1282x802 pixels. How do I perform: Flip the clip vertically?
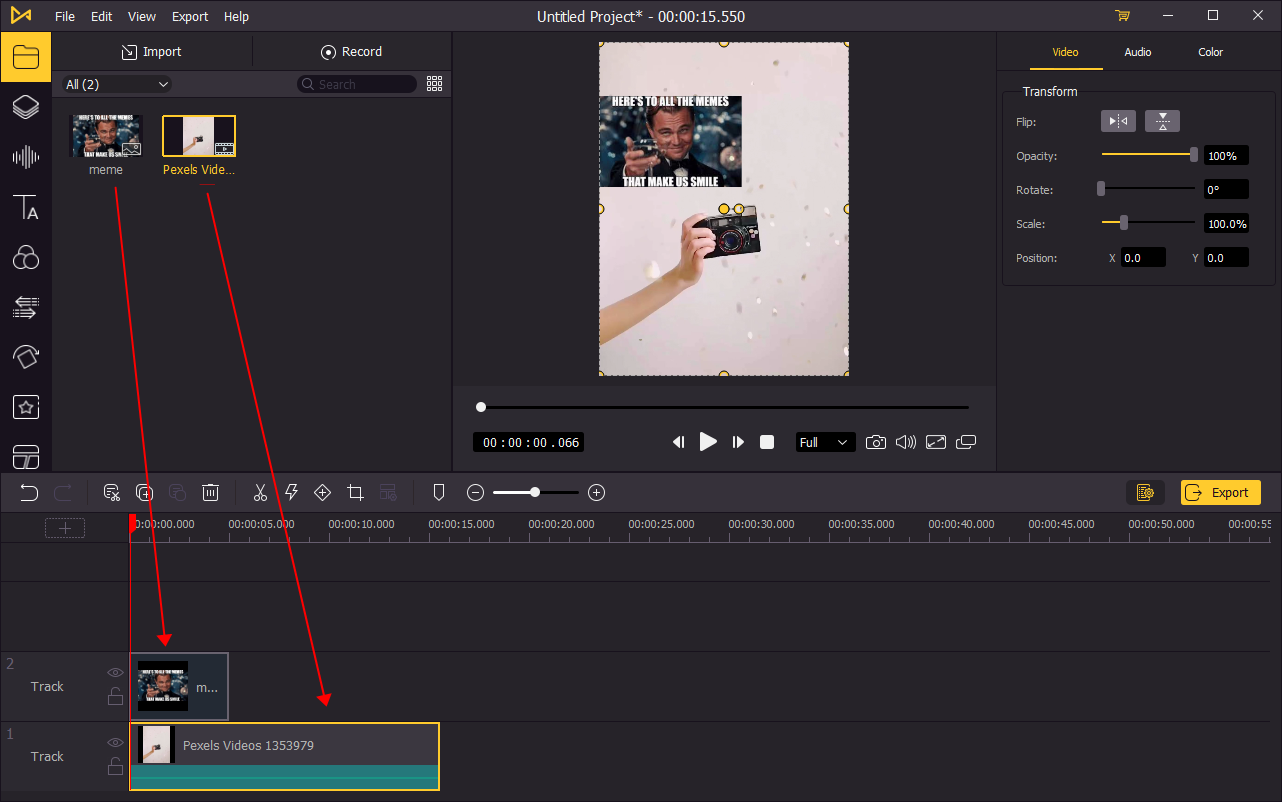[1162, 121]
